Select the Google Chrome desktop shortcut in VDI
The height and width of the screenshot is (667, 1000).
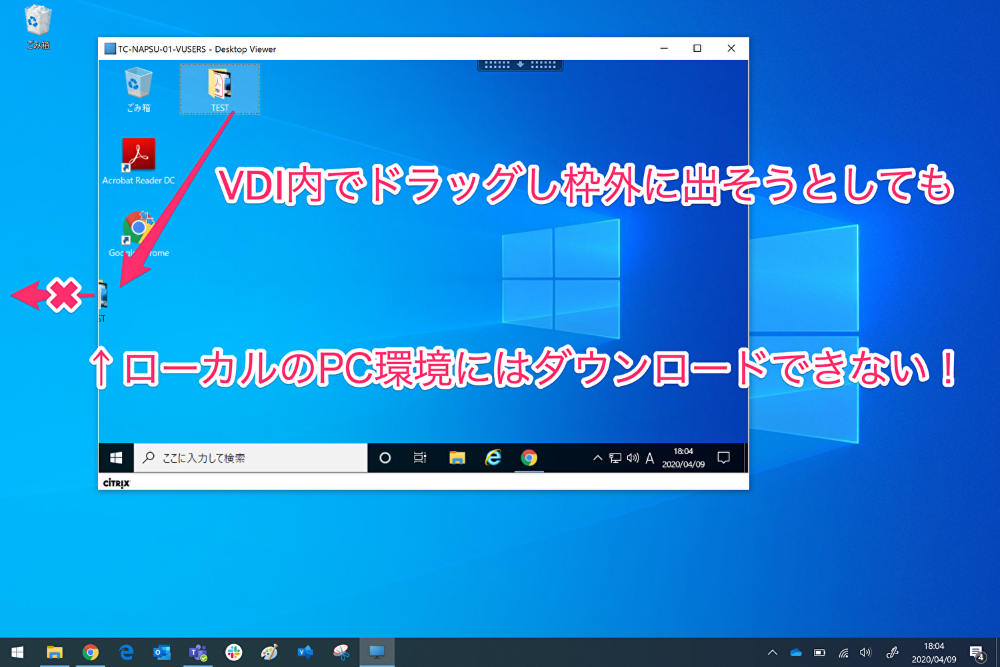pyautogui.click(x=138, y=234)
